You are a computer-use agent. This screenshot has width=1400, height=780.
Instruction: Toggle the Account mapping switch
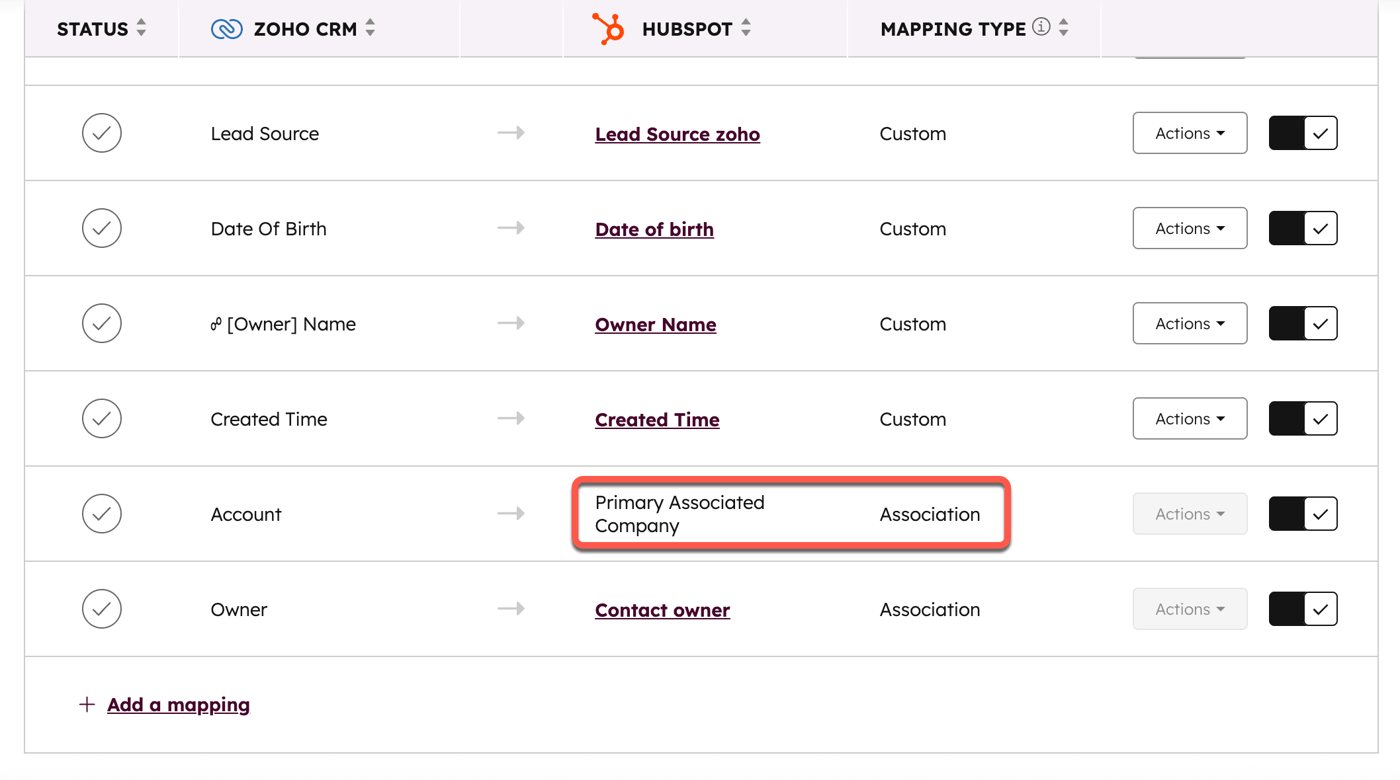1303,513
